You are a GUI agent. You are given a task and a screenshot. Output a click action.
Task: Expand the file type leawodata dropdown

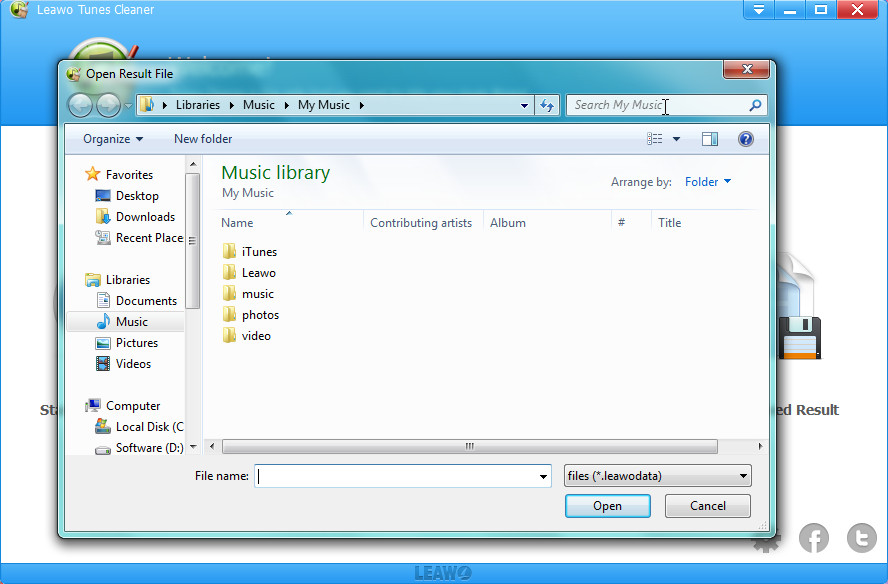point(742,477)
